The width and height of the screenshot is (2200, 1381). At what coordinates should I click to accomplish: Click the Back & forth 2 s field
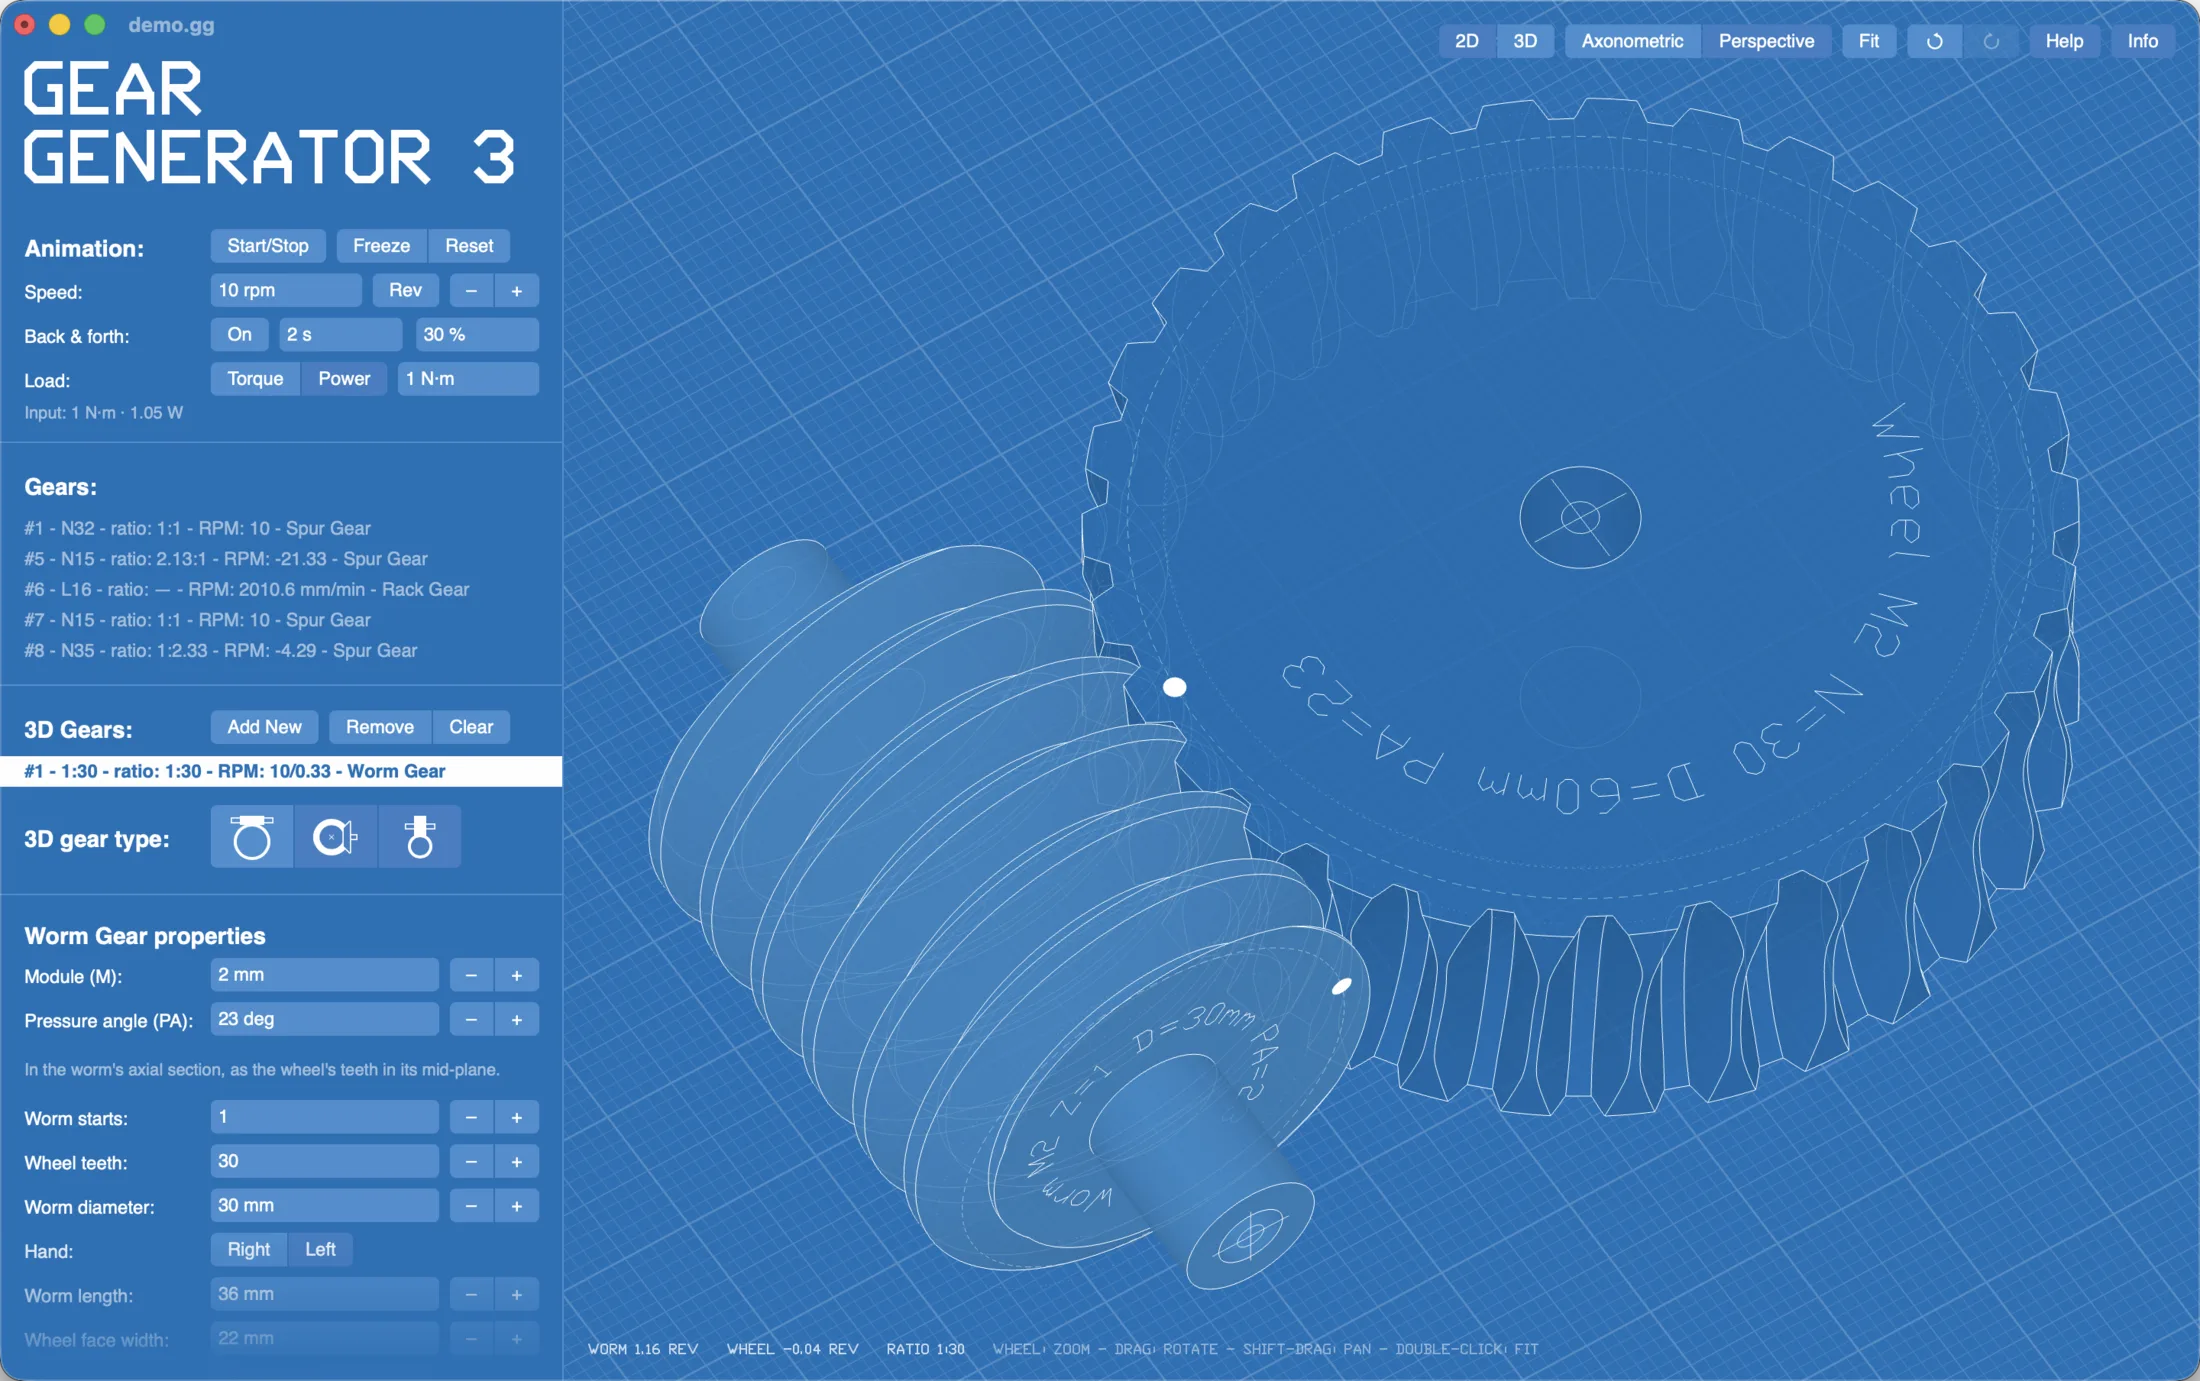pos(341,335)
